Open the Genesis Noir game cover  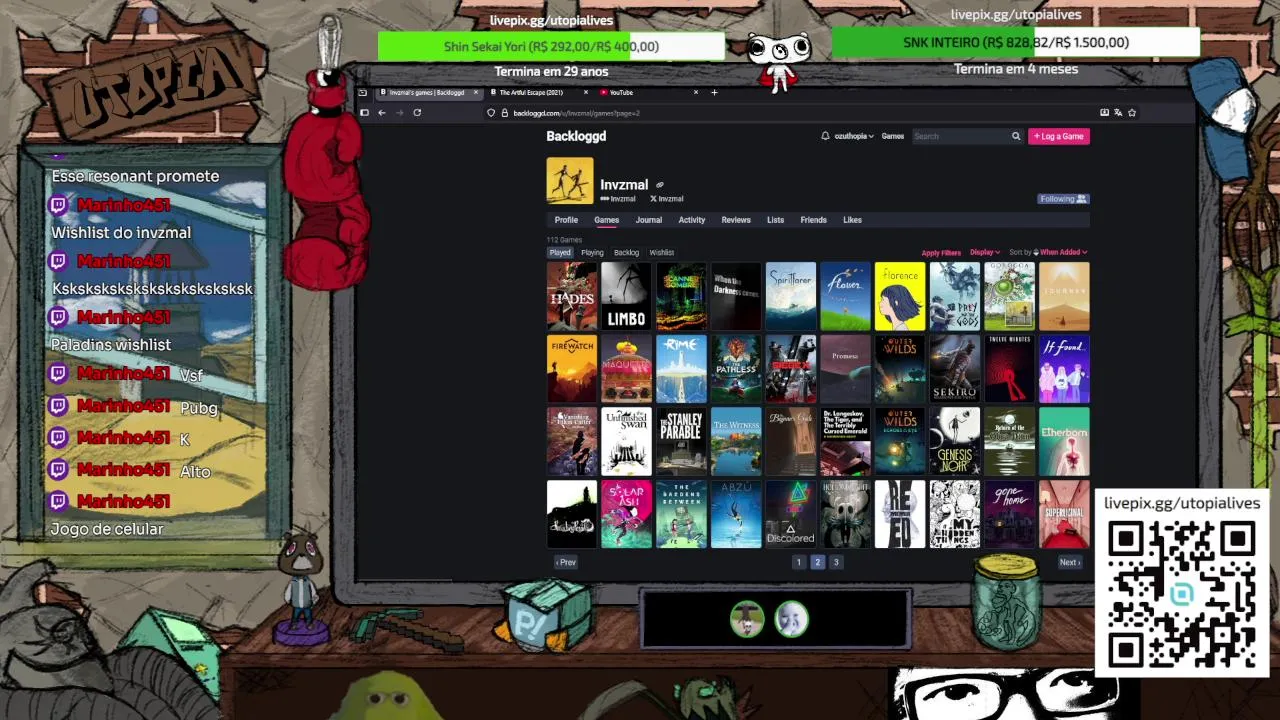[954, 441]
